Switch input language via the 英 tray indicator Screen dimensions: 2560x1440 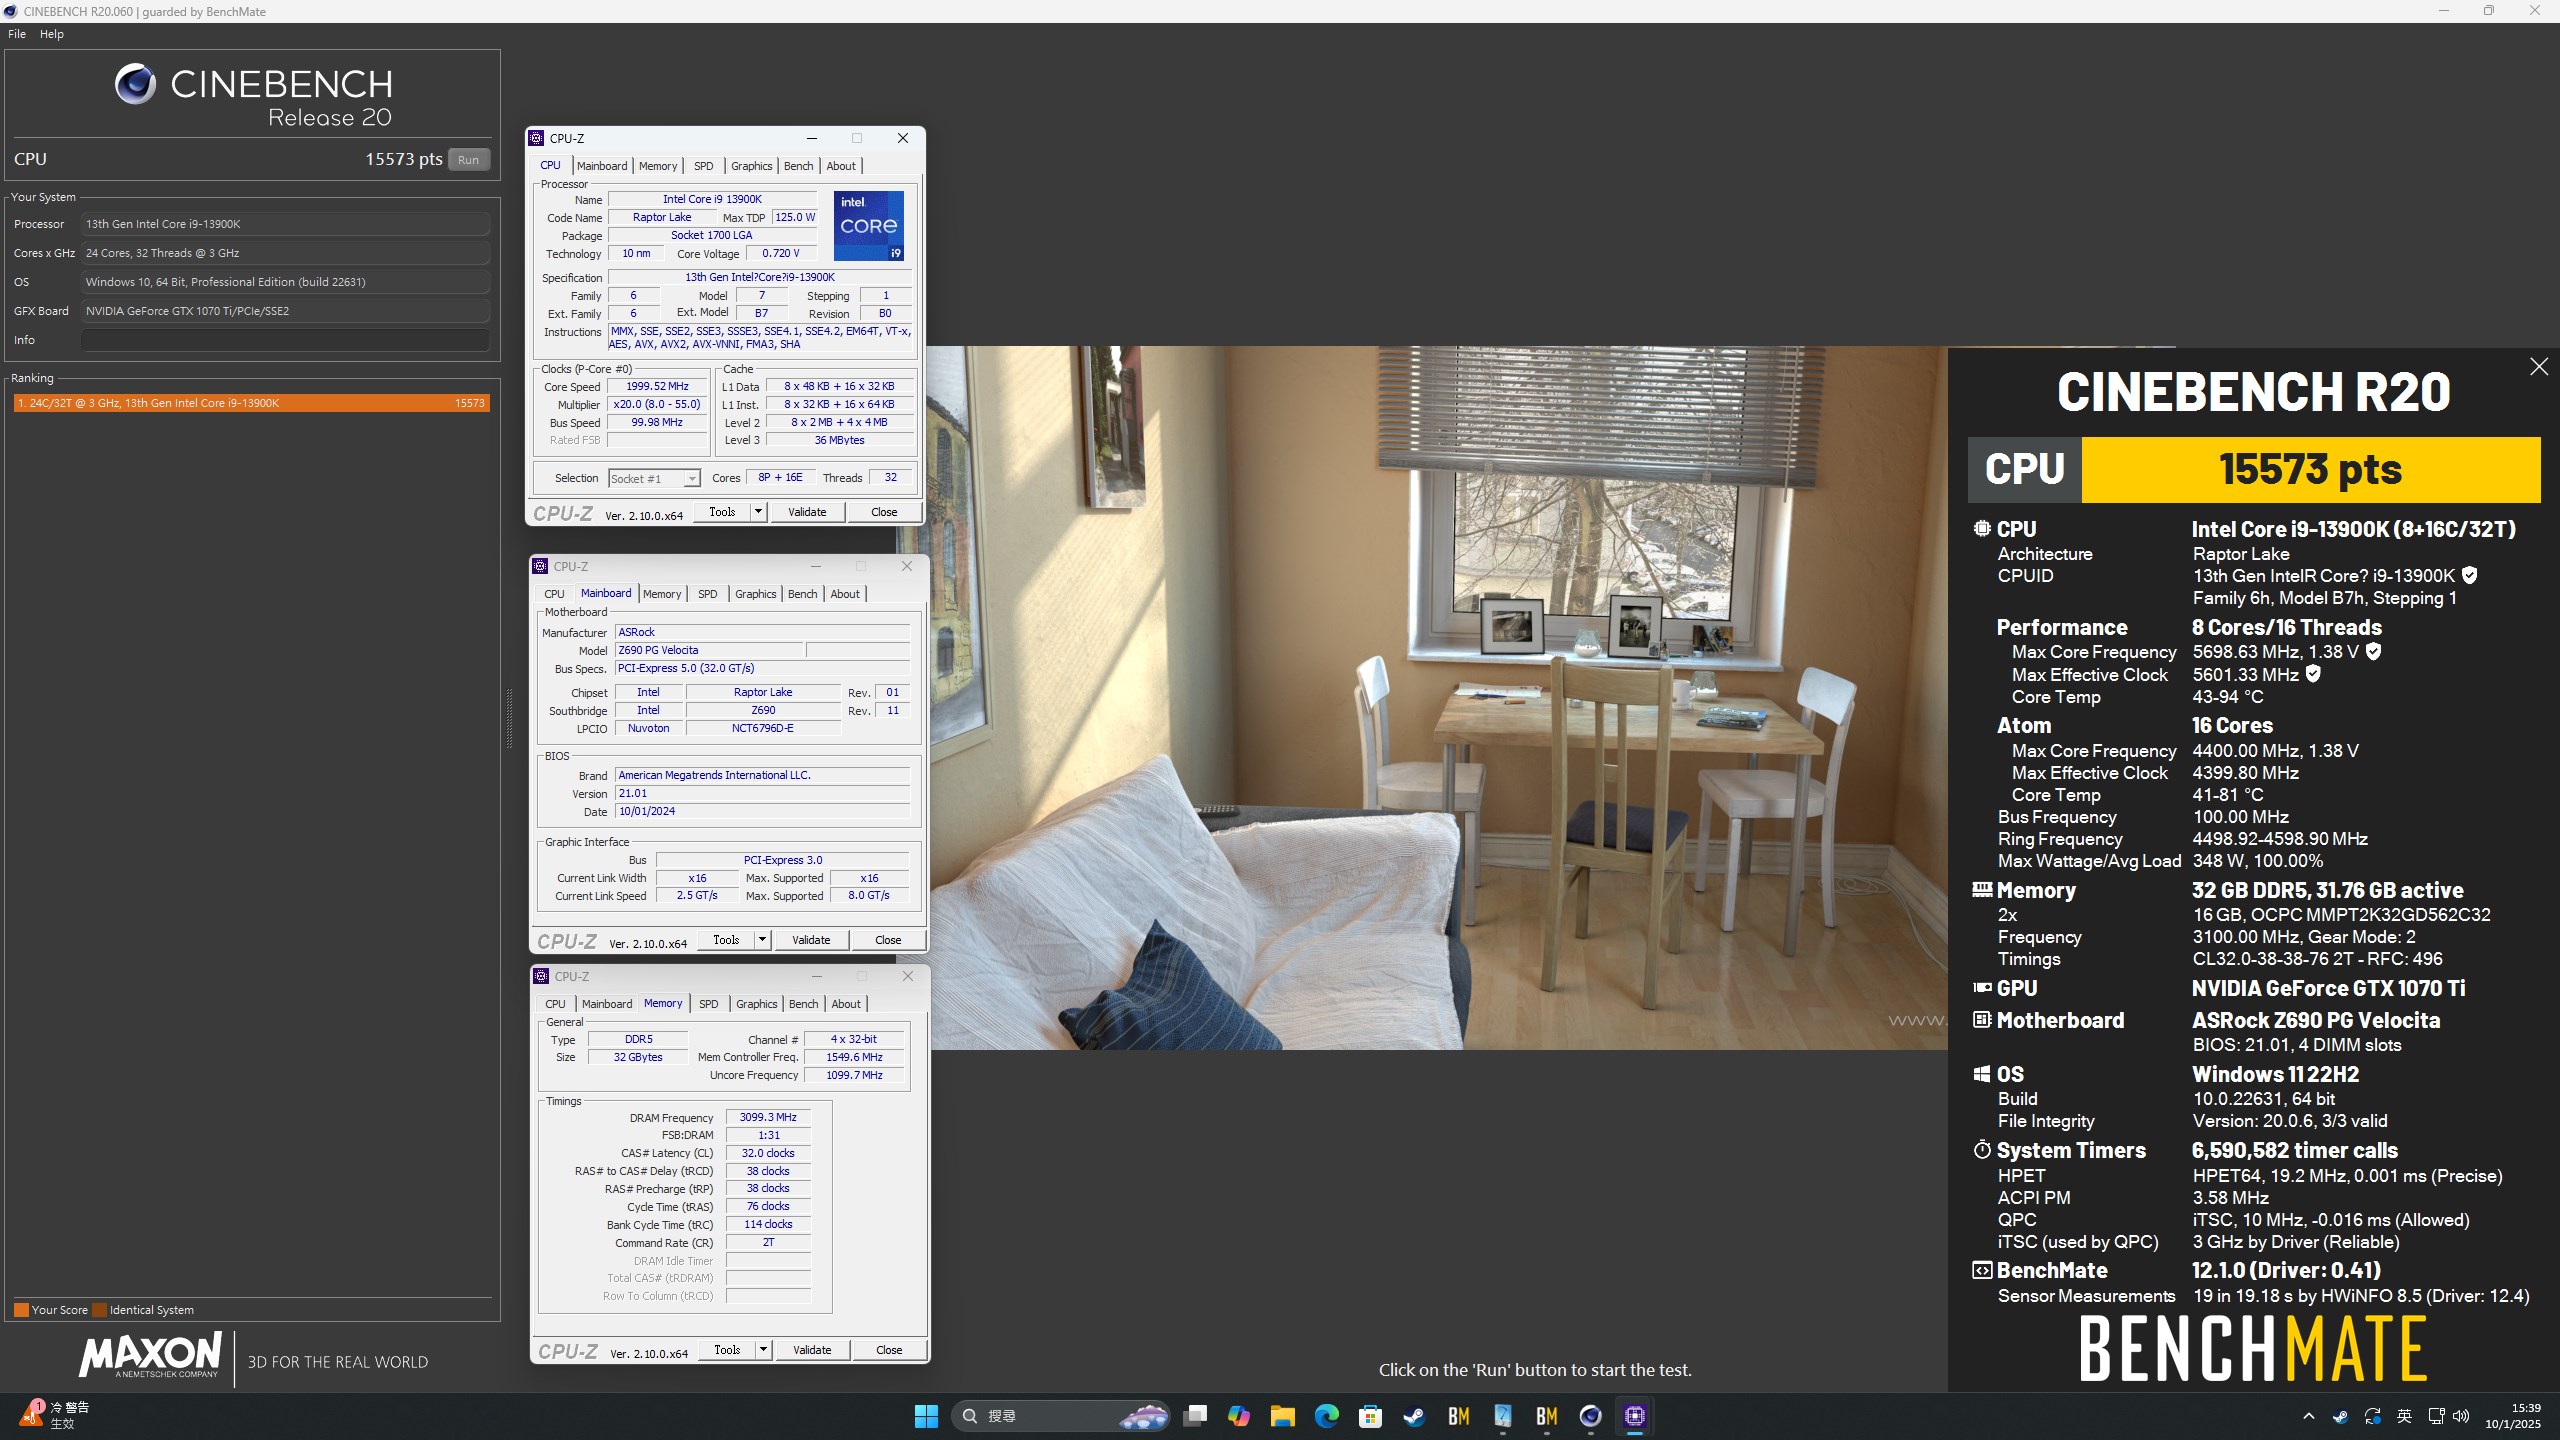tap(2405, 1416)
